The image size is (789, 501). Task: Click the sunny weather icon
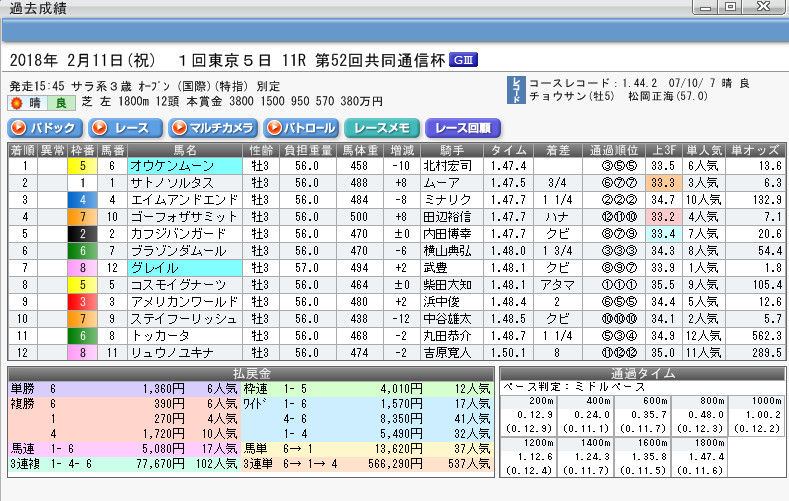17,103
